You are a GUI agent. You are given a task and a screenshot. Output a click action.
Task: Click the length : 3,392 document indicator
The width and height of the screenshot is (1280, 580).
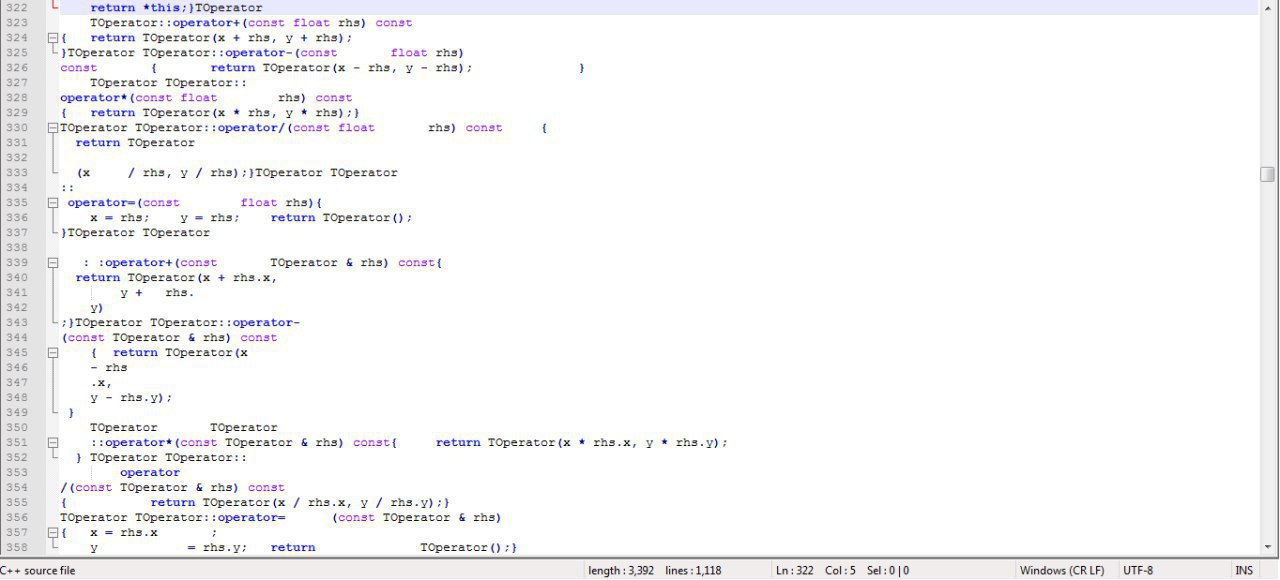[x=620, y=570]
